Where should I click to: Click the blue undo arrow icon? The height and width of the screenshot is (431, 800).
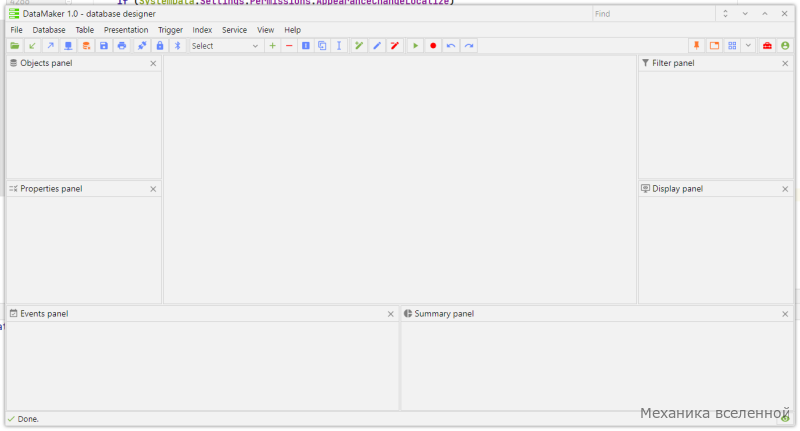[451, 46]
